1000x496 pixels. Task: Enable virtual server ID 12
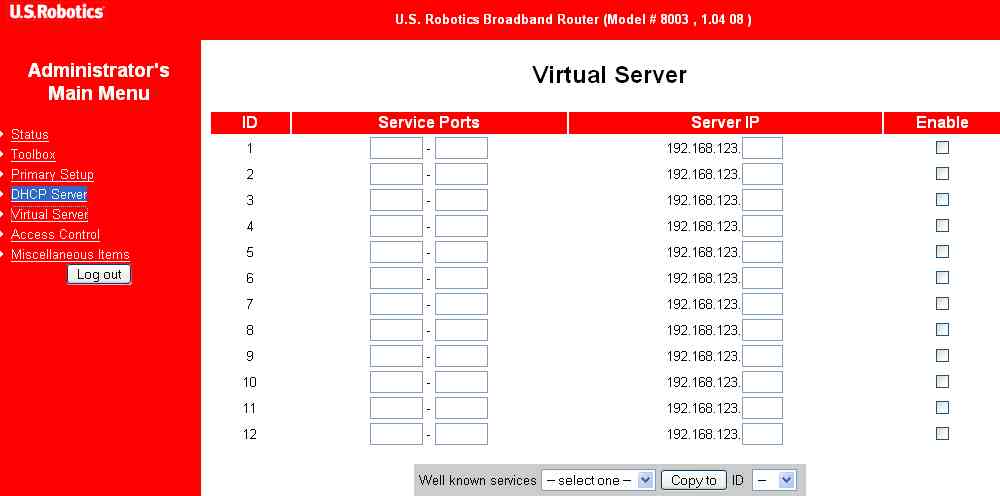pyautogui.click(x=942, y=434)
